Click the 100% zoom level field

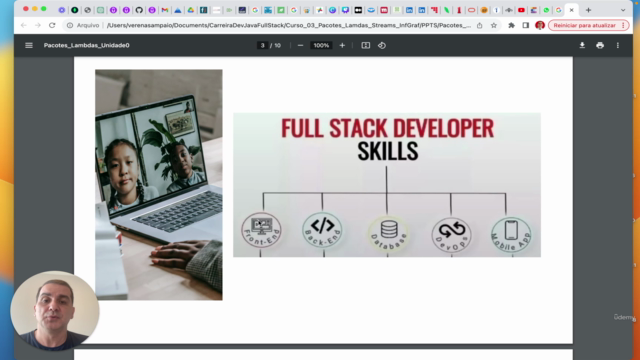pos(321,45)
